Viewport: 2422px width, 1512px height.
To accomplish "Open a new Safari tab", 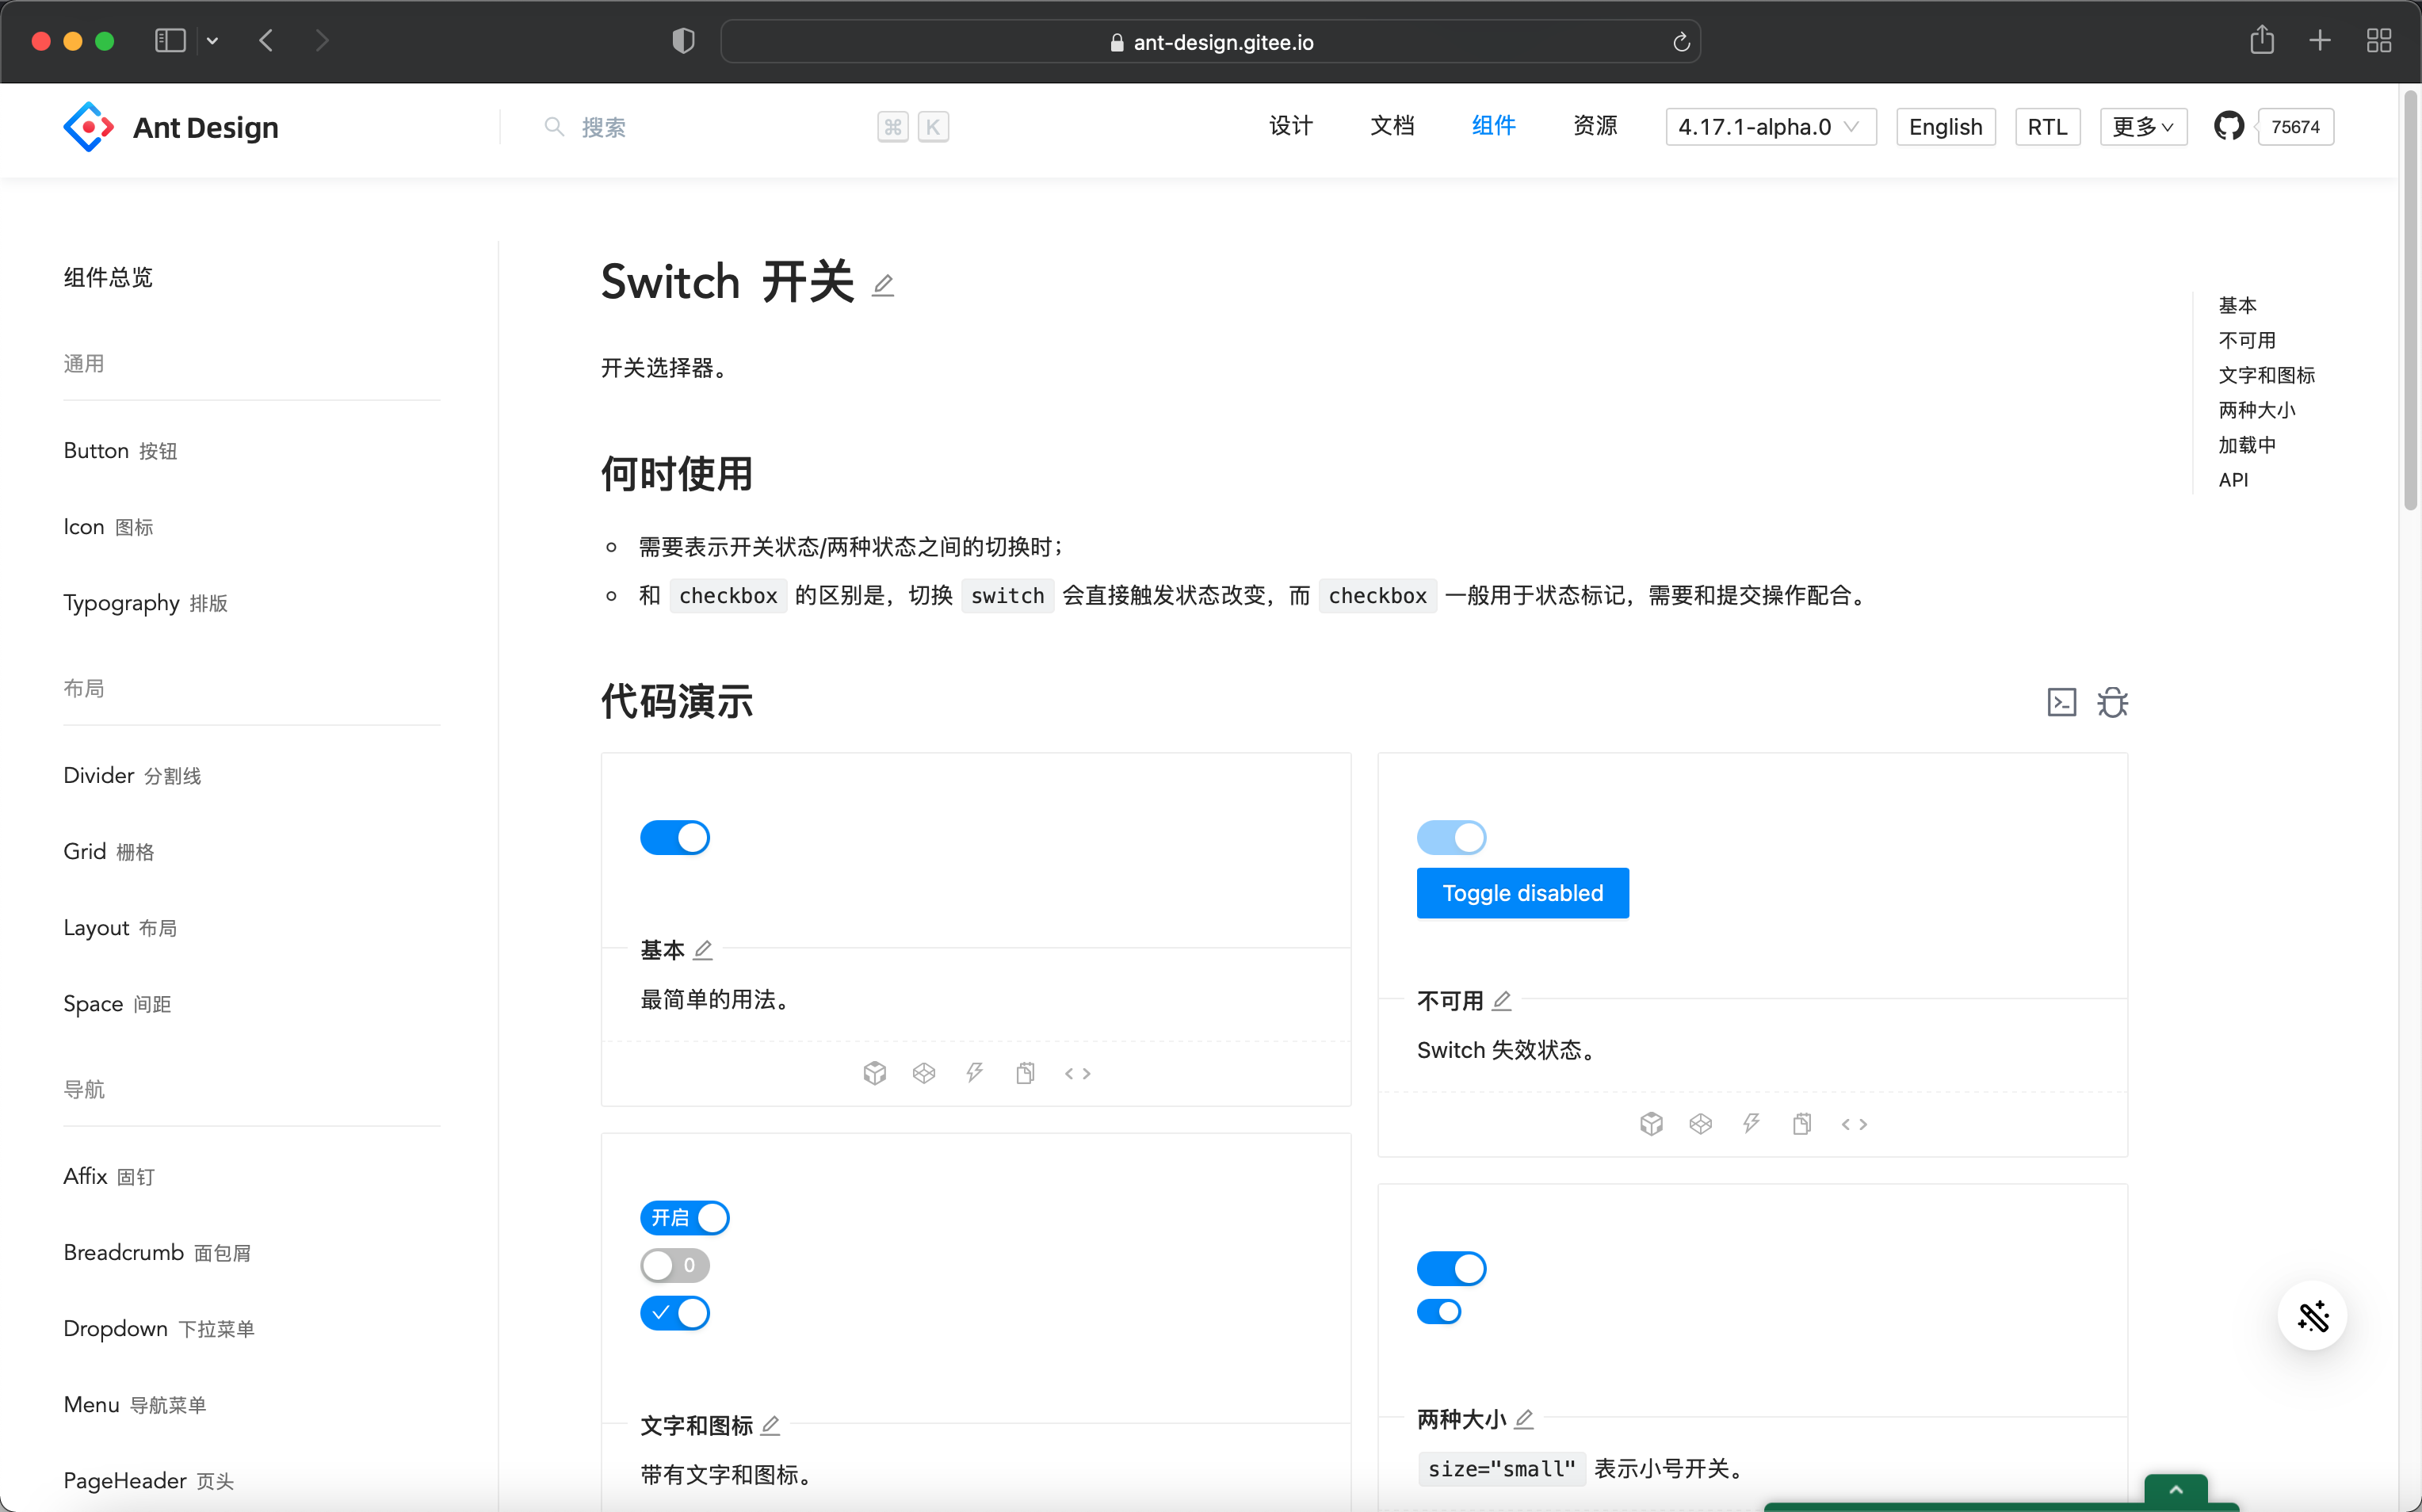I will pyautogui.click(x=2320, y=40).
